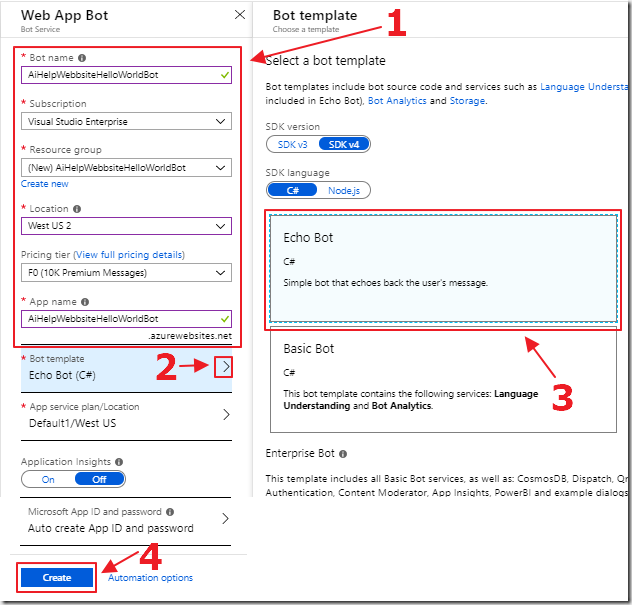Open the Subscription dropdown
This screenshot has height=605, width=632.
pos(126,121)
